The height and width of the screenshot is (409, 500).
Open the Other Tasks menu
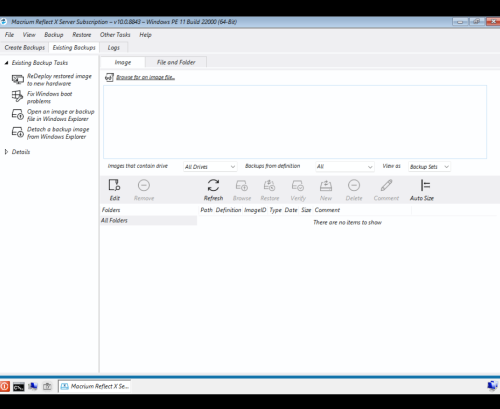tap(115, 35)
